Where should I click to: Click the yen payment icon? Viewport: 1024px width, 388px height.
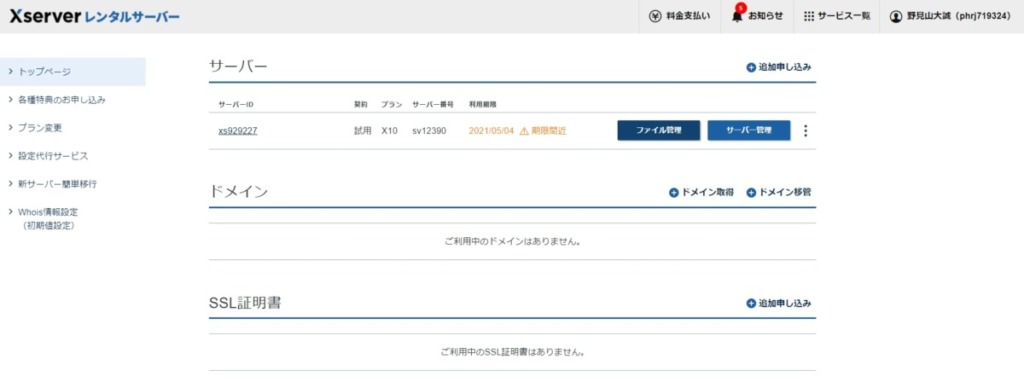[655, 16]
